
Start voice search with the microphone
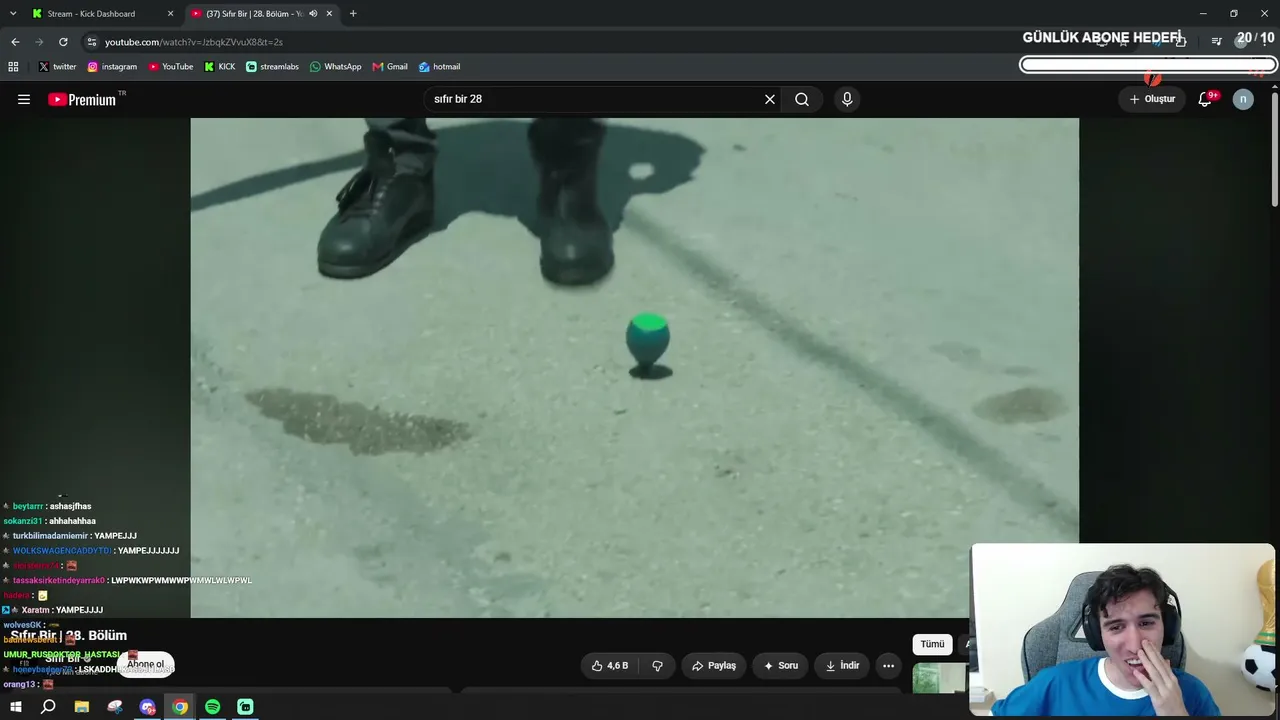click(847, 99)
